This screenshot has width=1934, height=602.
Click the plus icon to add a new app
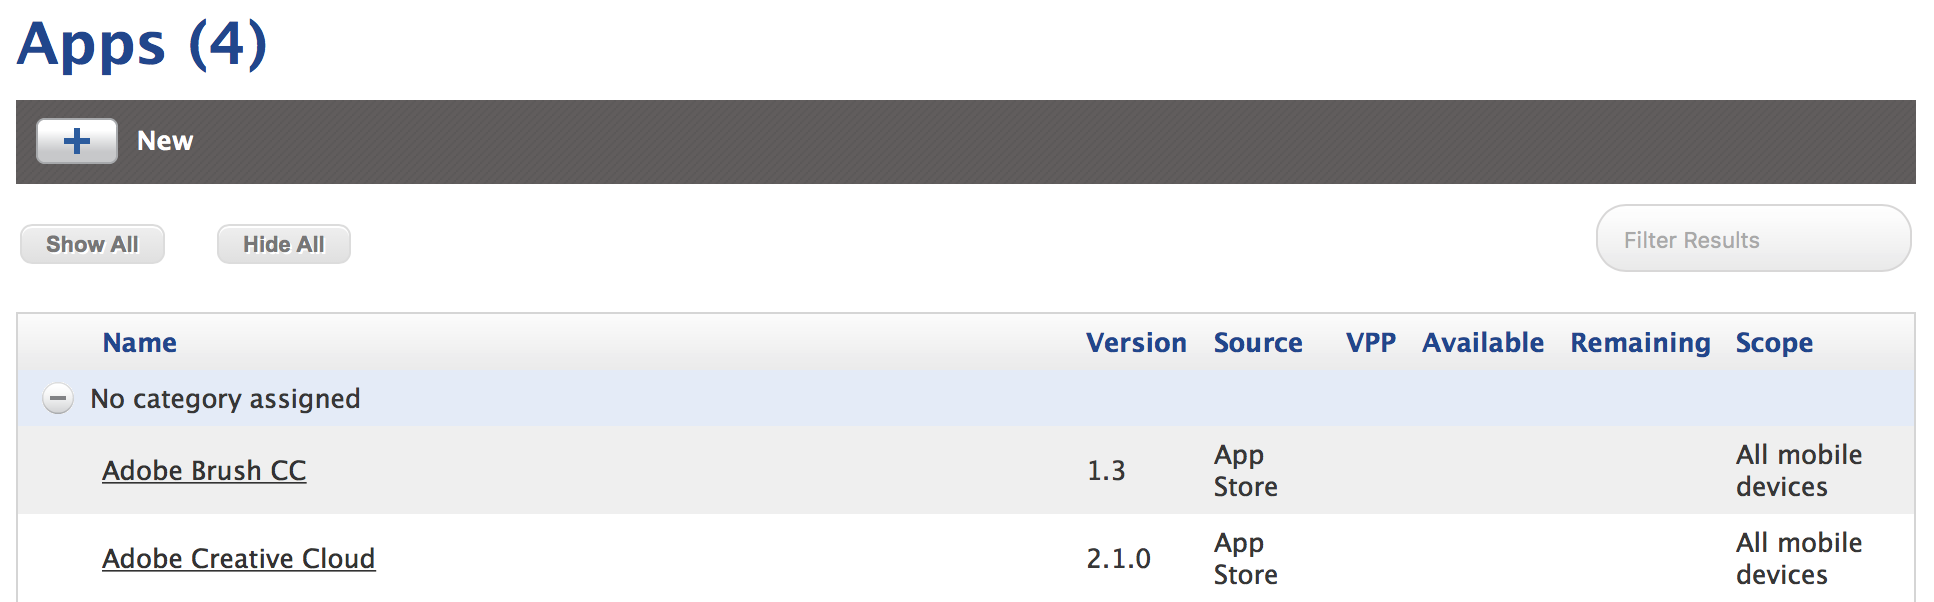pos(76,141)
